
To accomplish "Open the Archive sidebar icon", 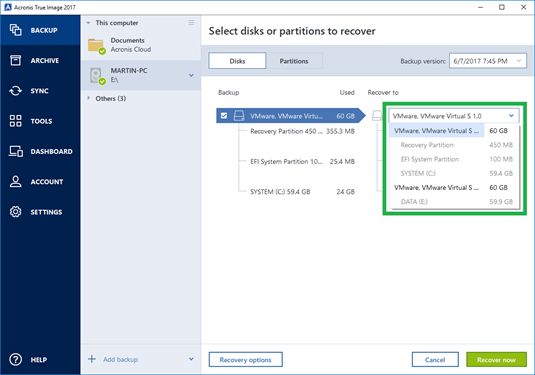I will tap(15, 60).
